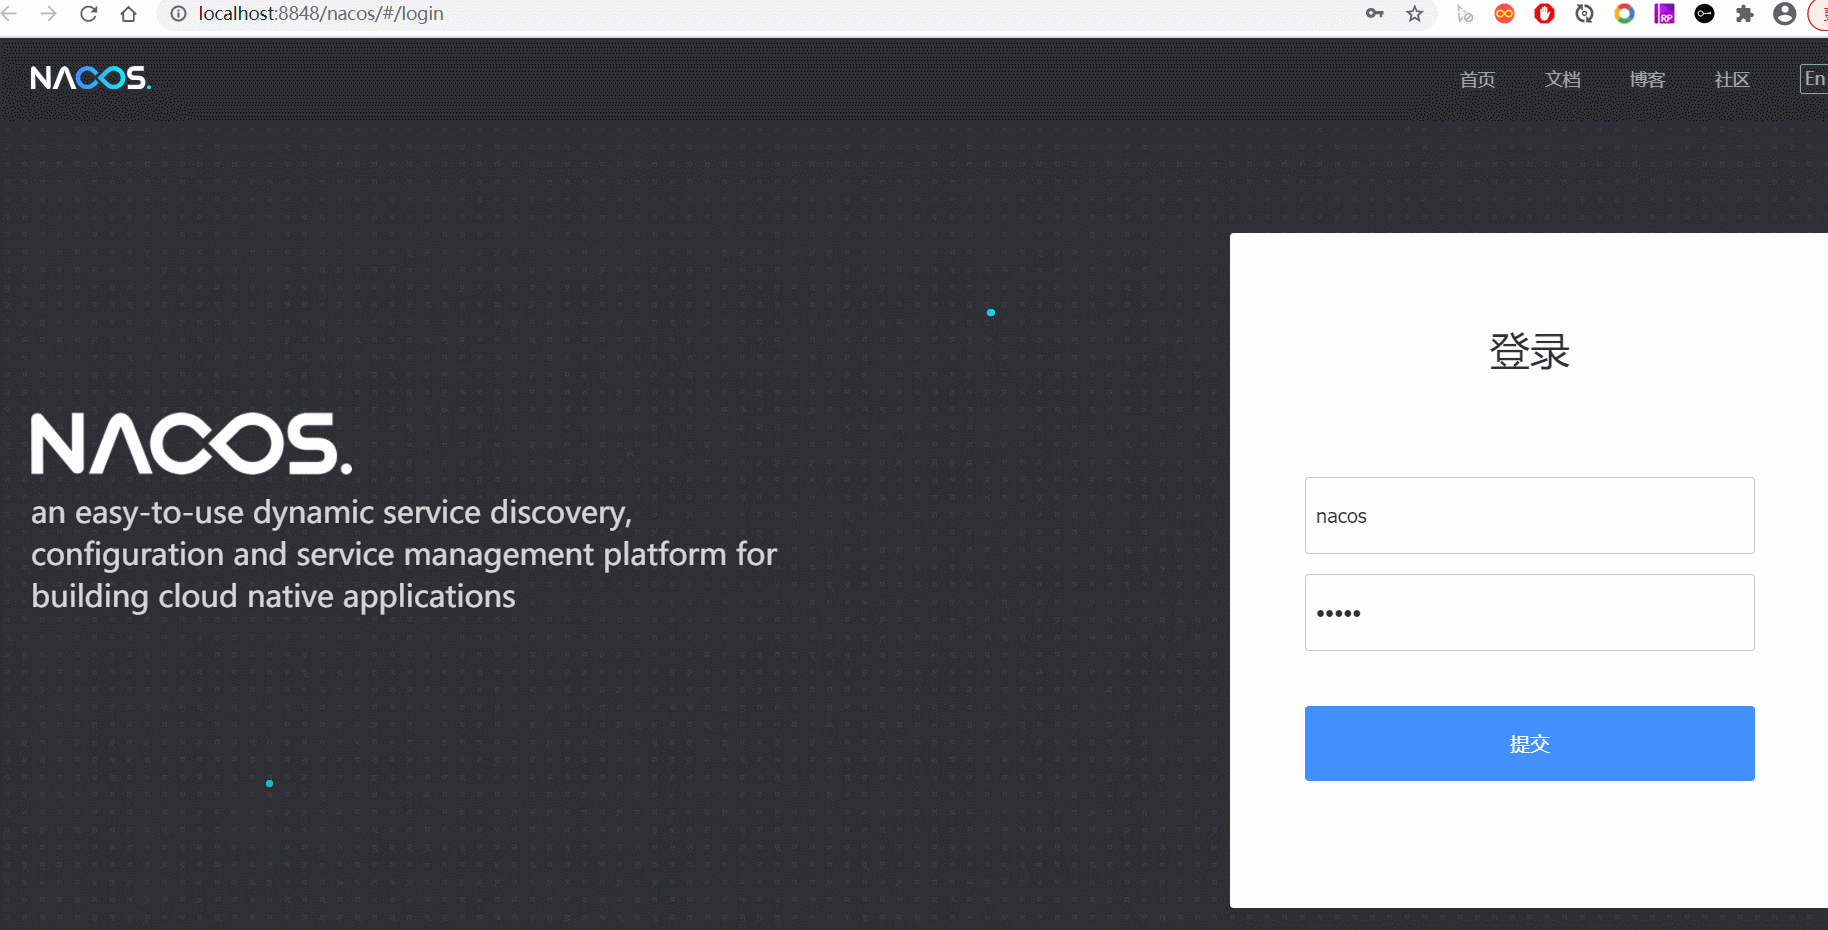Open the 文档 navigation link

click(1562, 80)
